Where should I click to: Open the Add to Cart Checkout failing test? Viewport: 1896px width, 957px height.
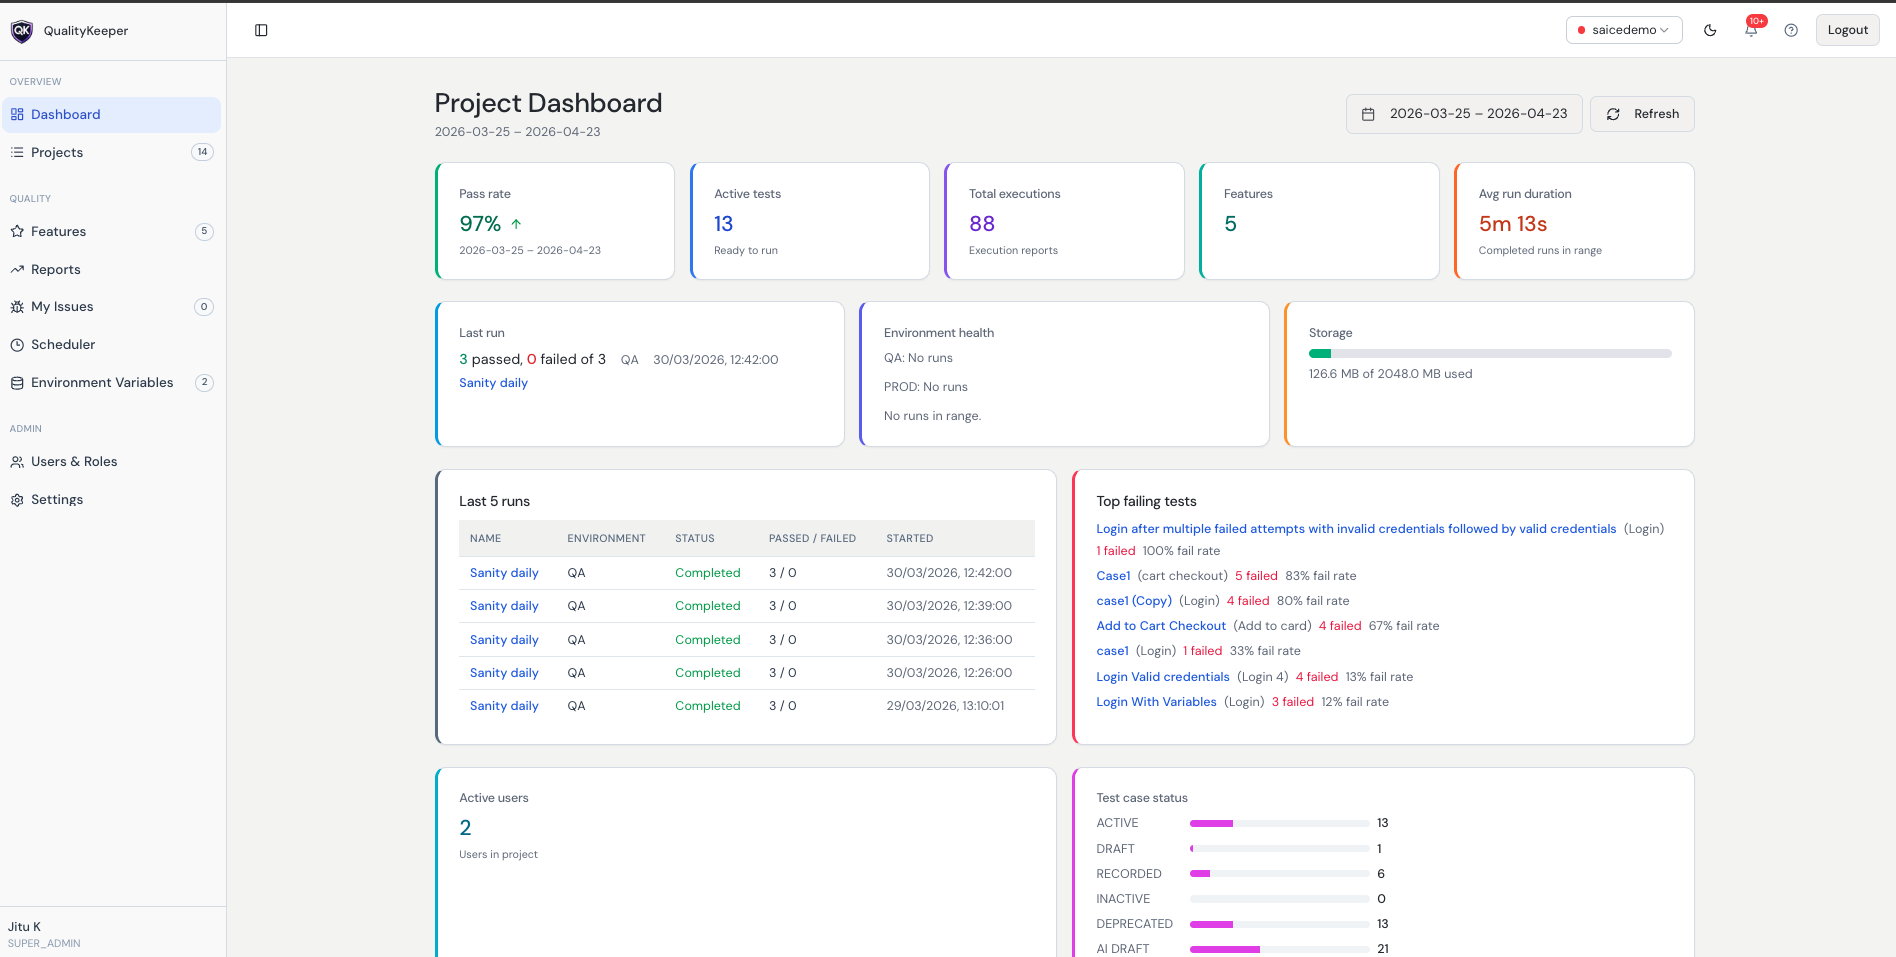coord(1161,626)
